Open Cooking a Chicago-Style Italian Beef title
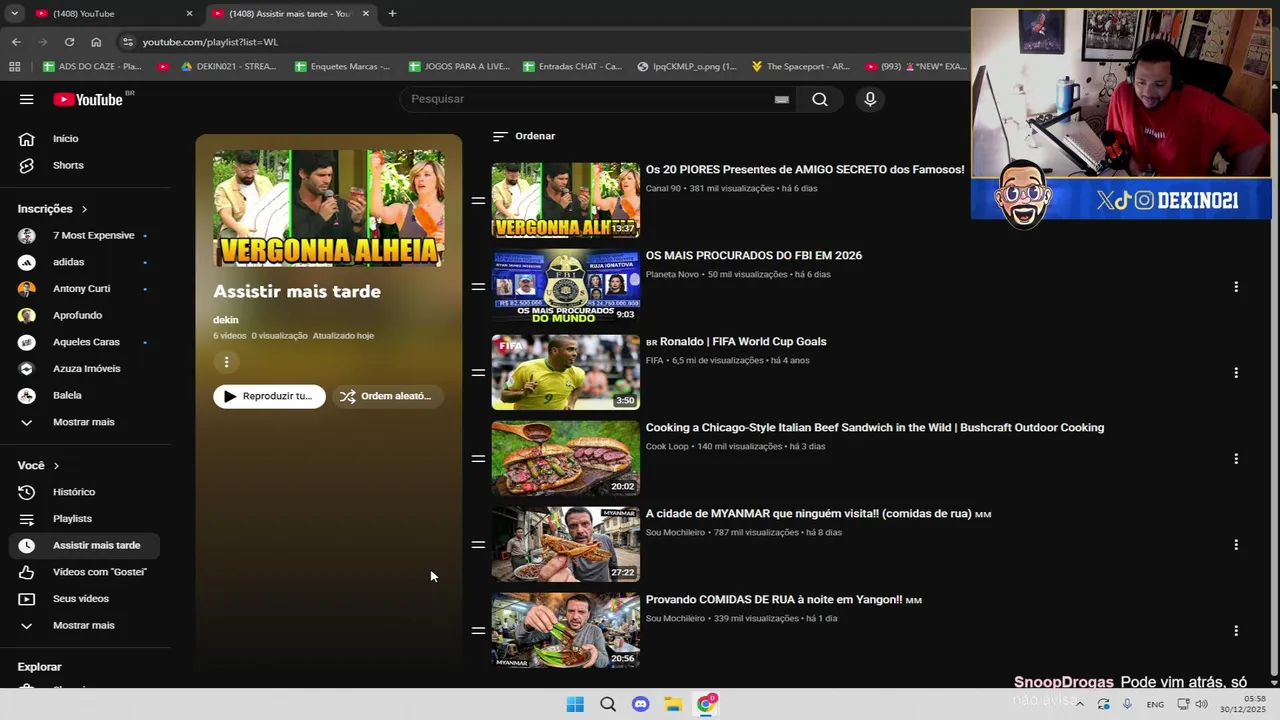 (x=875, y=427)
